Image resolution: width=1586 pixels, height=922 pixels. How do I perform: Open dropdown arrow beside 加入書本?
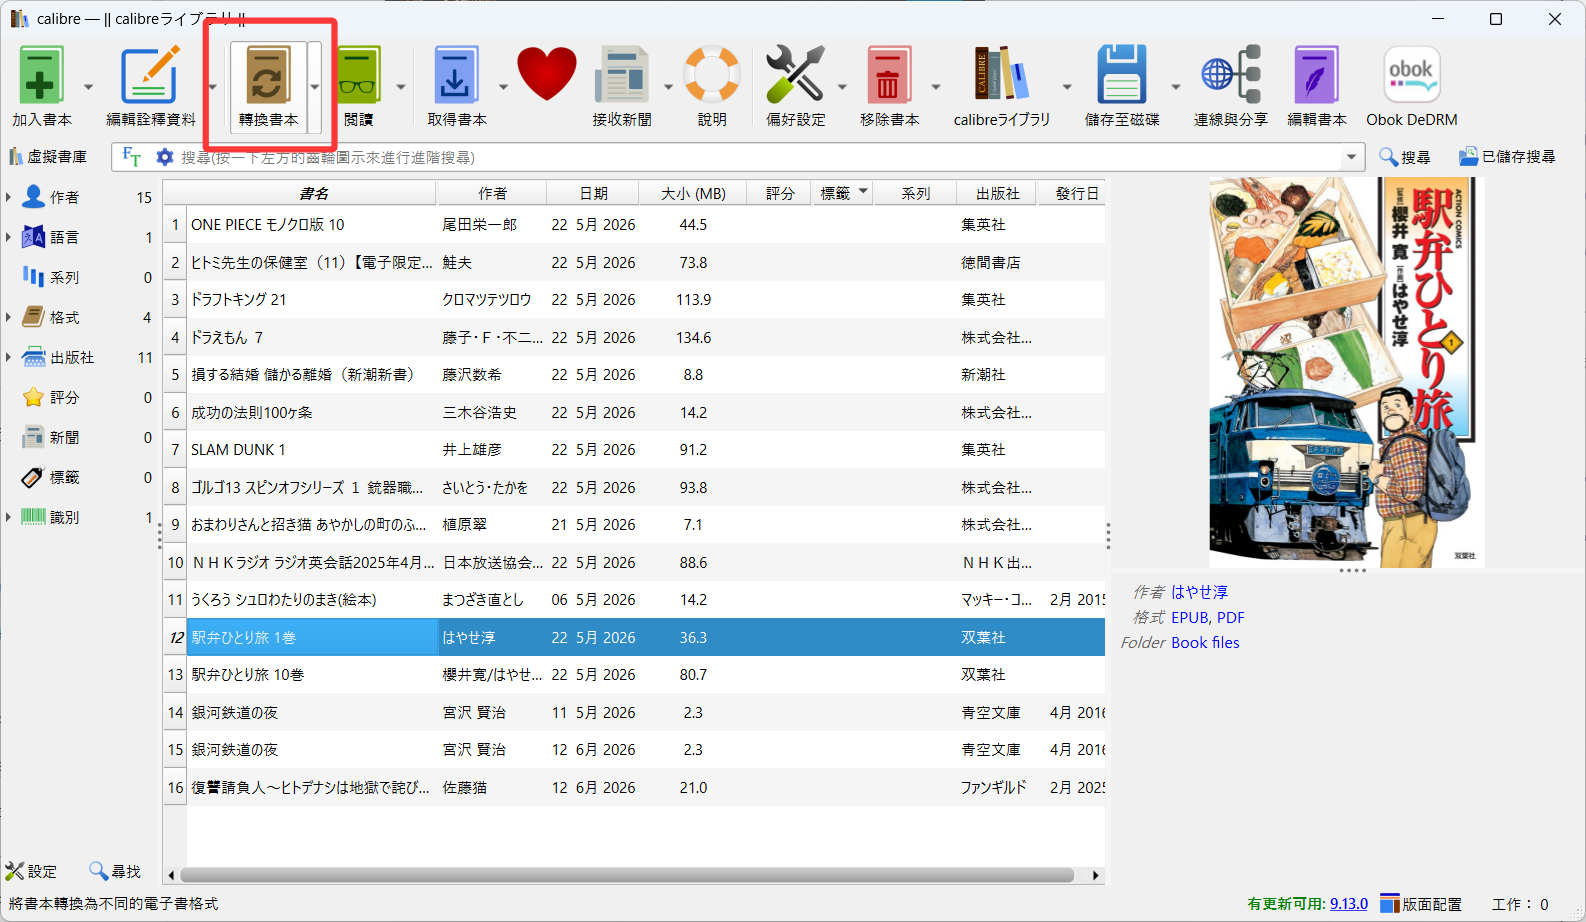[x=88, y=87]
